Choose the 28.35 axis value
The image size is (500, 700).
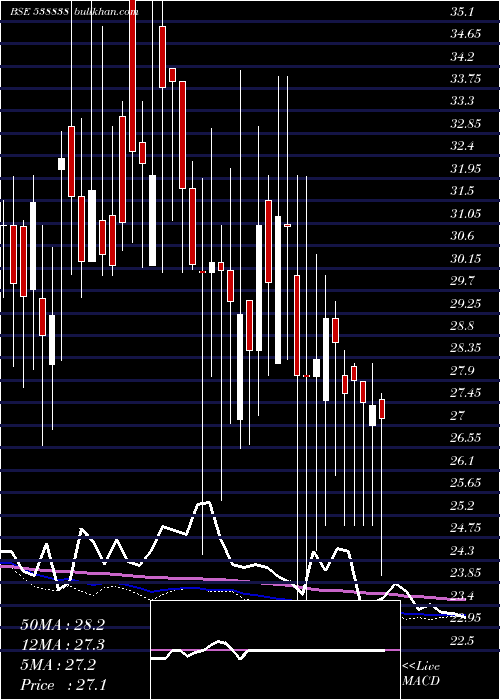tap(466, 348)
